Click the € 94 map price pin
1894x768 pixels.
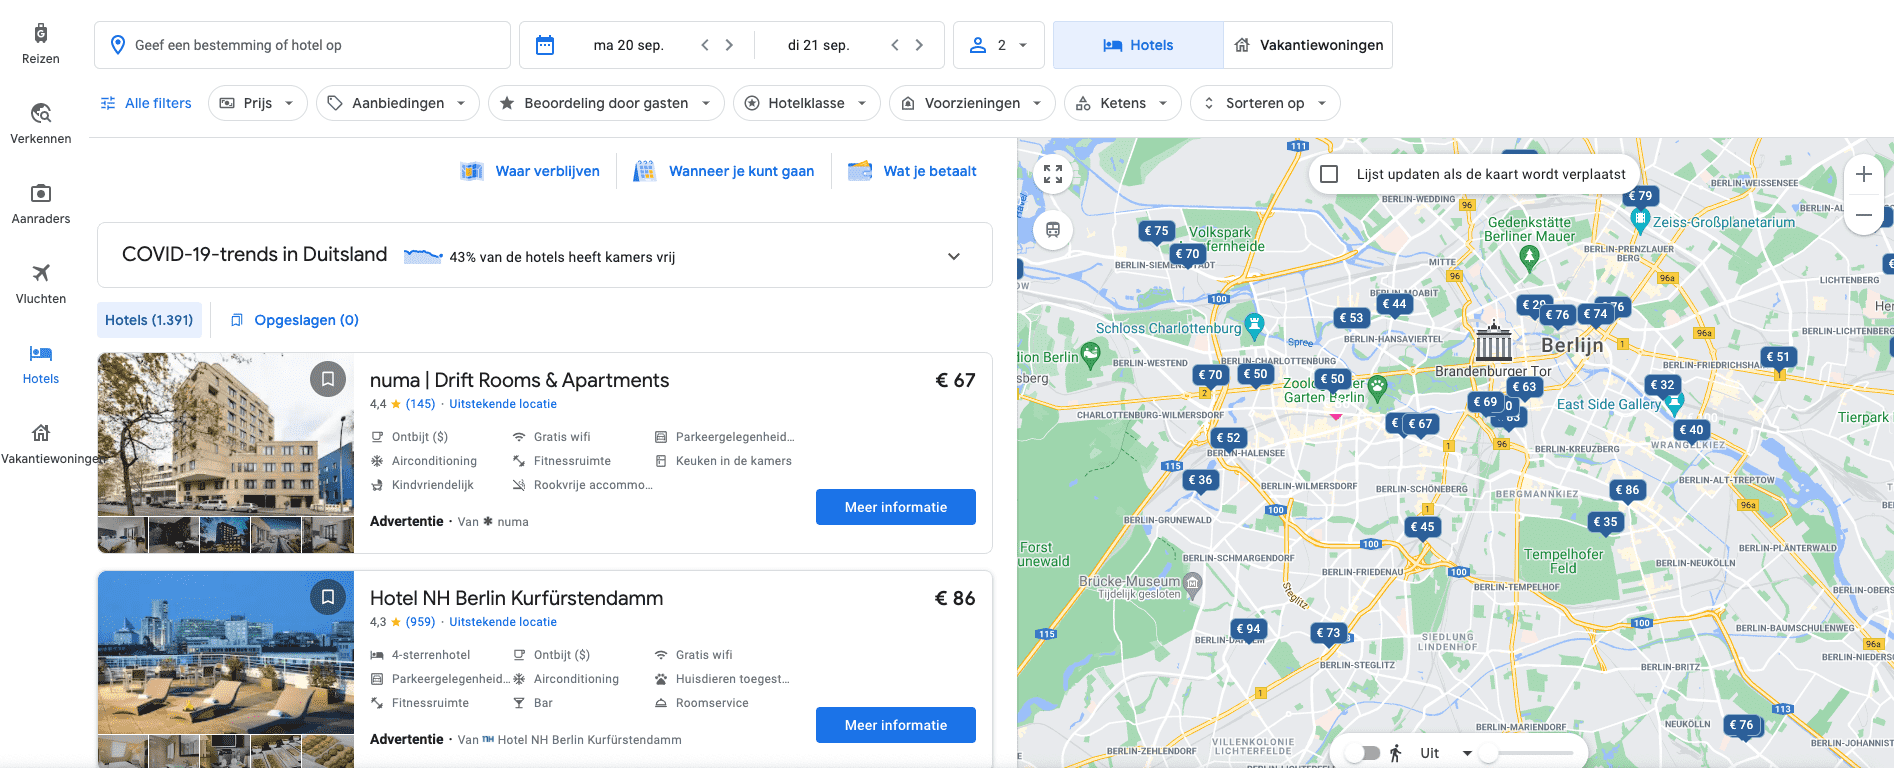click(x=1248, y=629)
